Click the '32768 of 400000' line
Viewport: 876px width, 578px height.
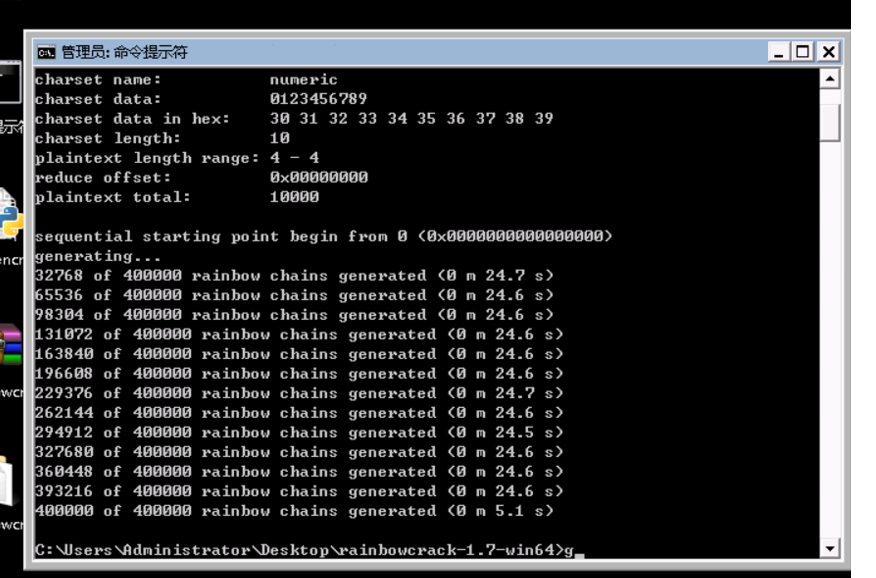tap(294, 275)
